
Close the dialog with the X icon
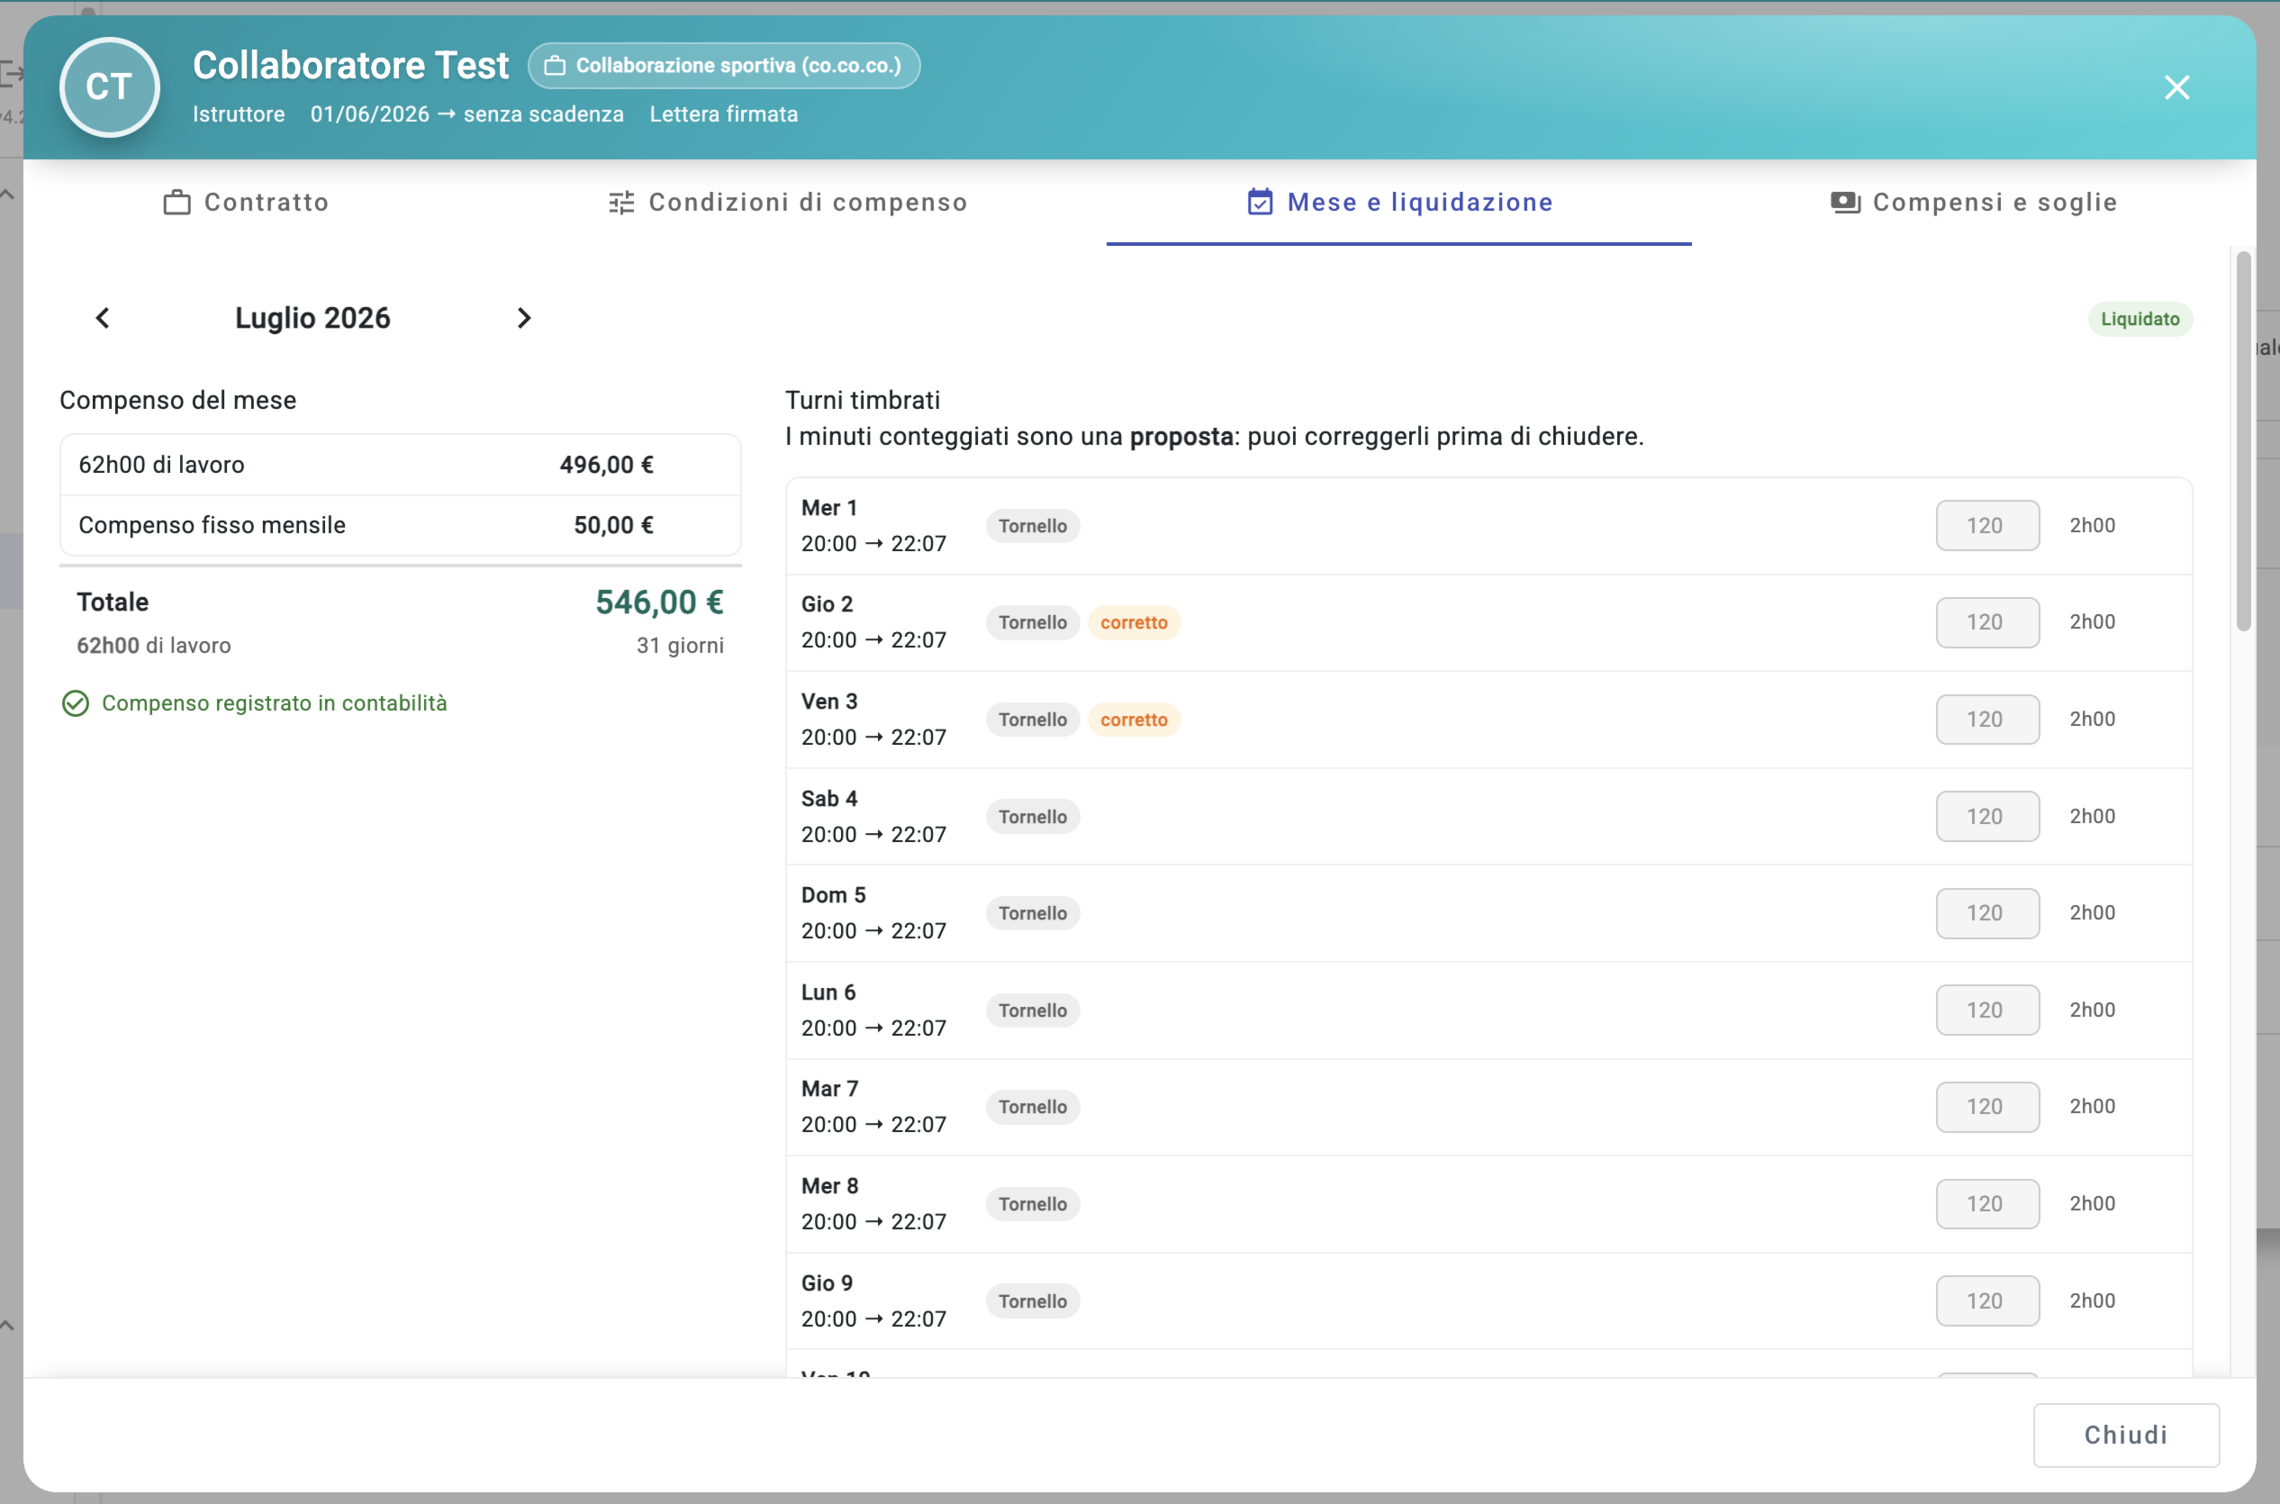(2176, 87)
